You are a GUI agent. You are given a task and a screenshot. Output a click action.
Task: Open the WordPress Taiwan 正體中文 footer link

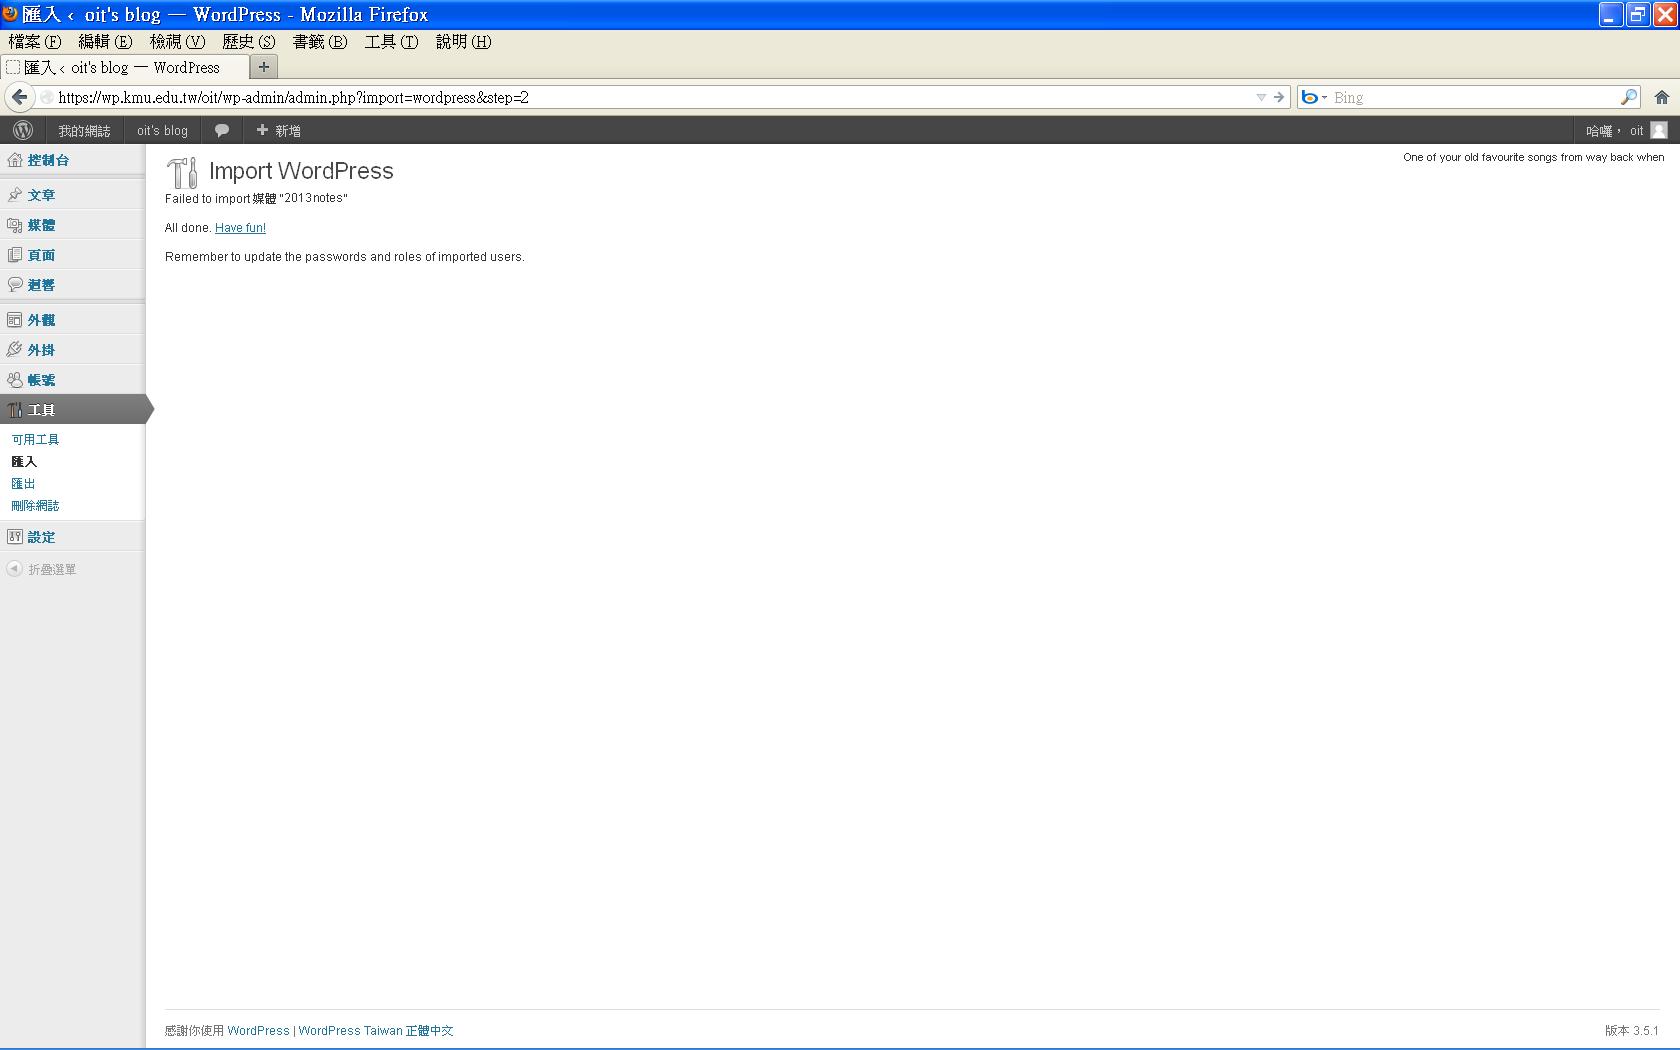click(x=376, y=1031)
